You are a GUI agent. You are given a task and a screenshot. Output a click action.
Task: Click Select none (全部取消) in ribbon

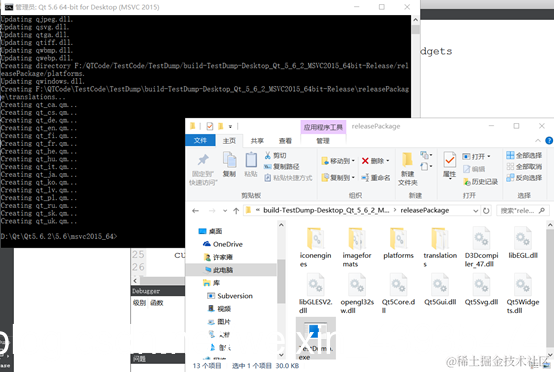coord(524,166)
